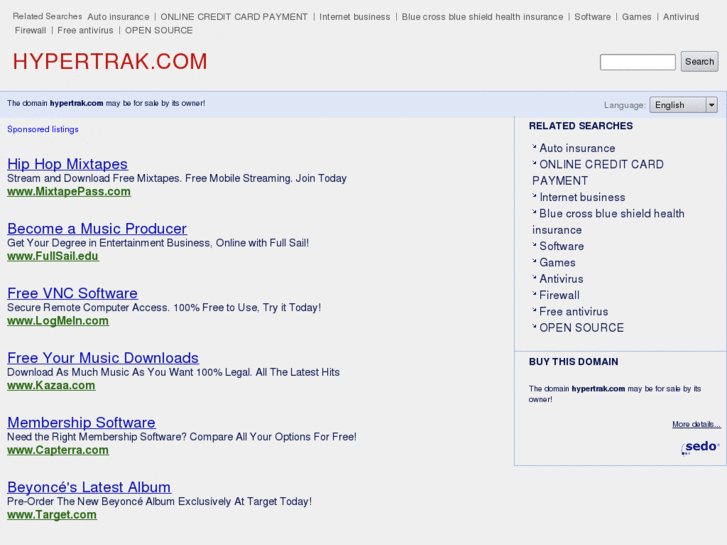This screenshot has height=545, width=727.
Task: Open Internet business in top related searches
Action: pos(355,17)
